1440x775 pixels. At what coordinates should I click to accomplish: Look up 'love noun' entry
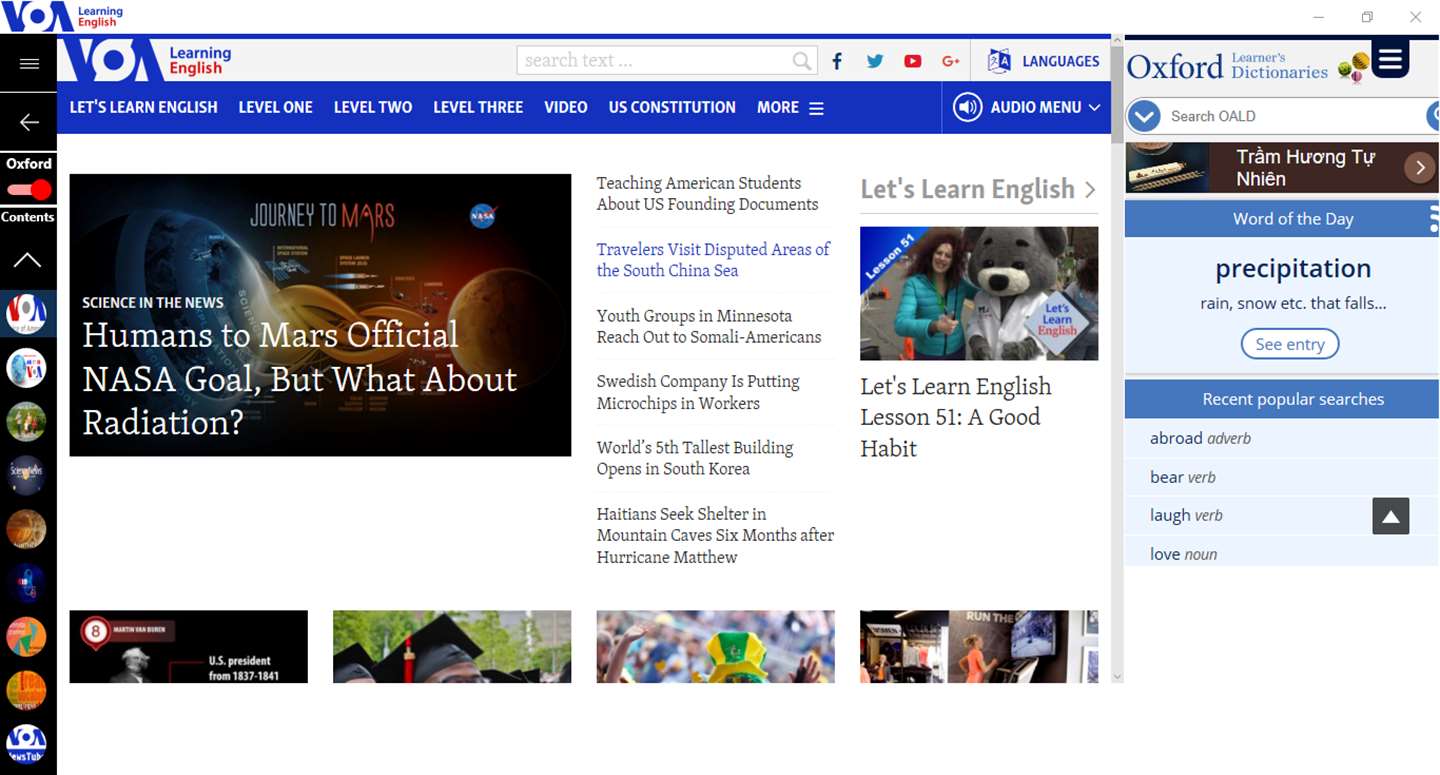point(1183,554)
